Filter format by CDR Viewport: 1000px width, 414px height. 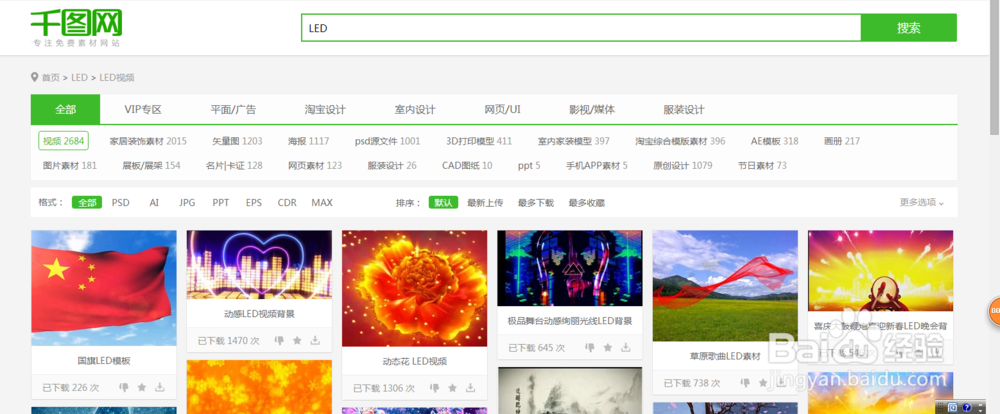pyautogui.click(x=287, y=203)
